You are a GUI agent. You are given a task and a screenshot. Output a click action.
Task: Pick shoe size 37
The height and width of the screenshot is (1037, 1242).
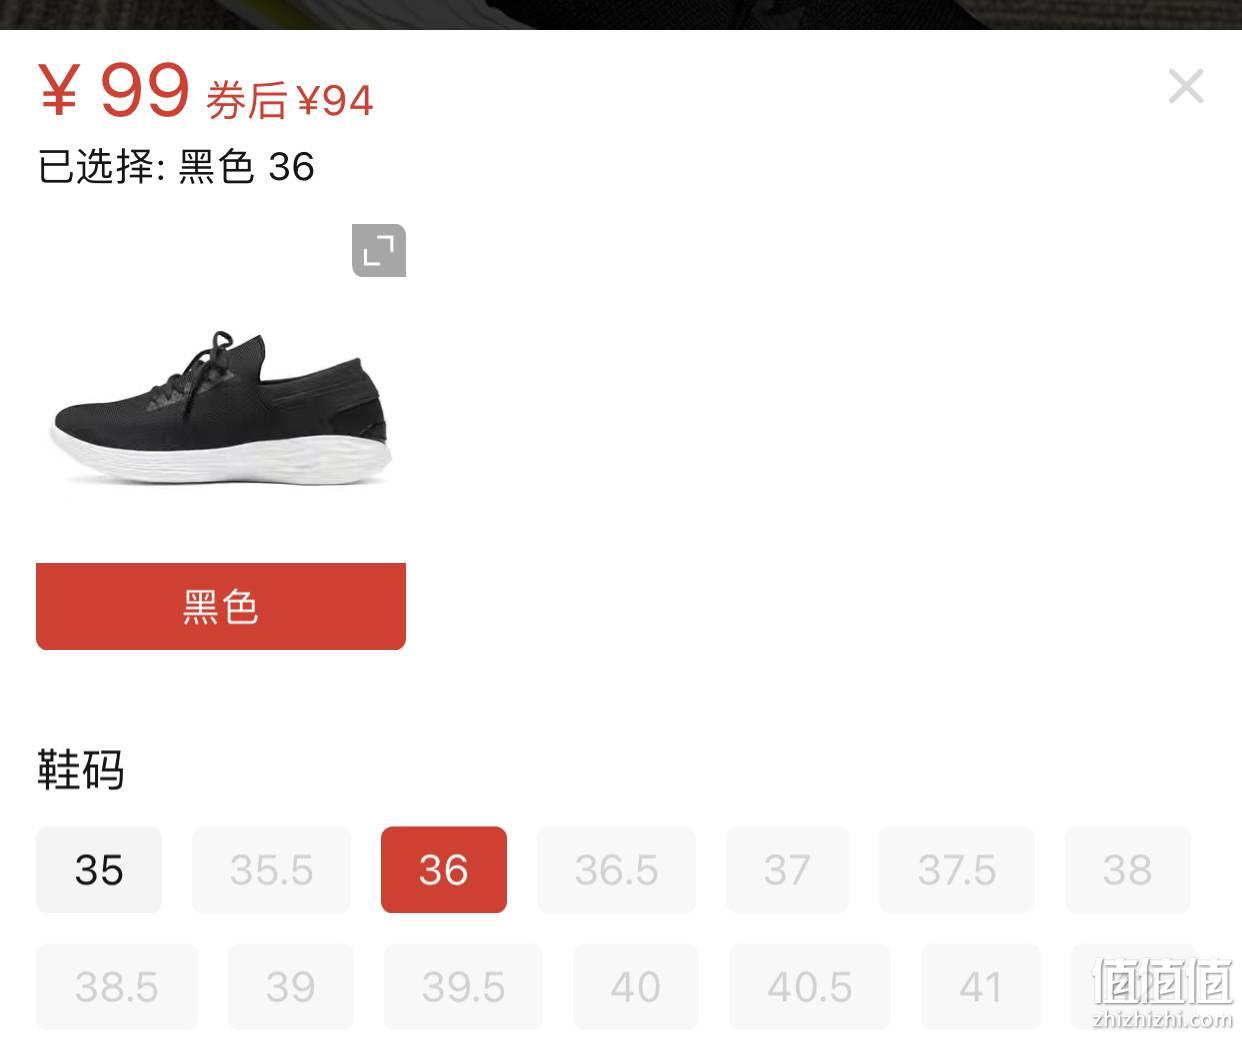(787, 870)
